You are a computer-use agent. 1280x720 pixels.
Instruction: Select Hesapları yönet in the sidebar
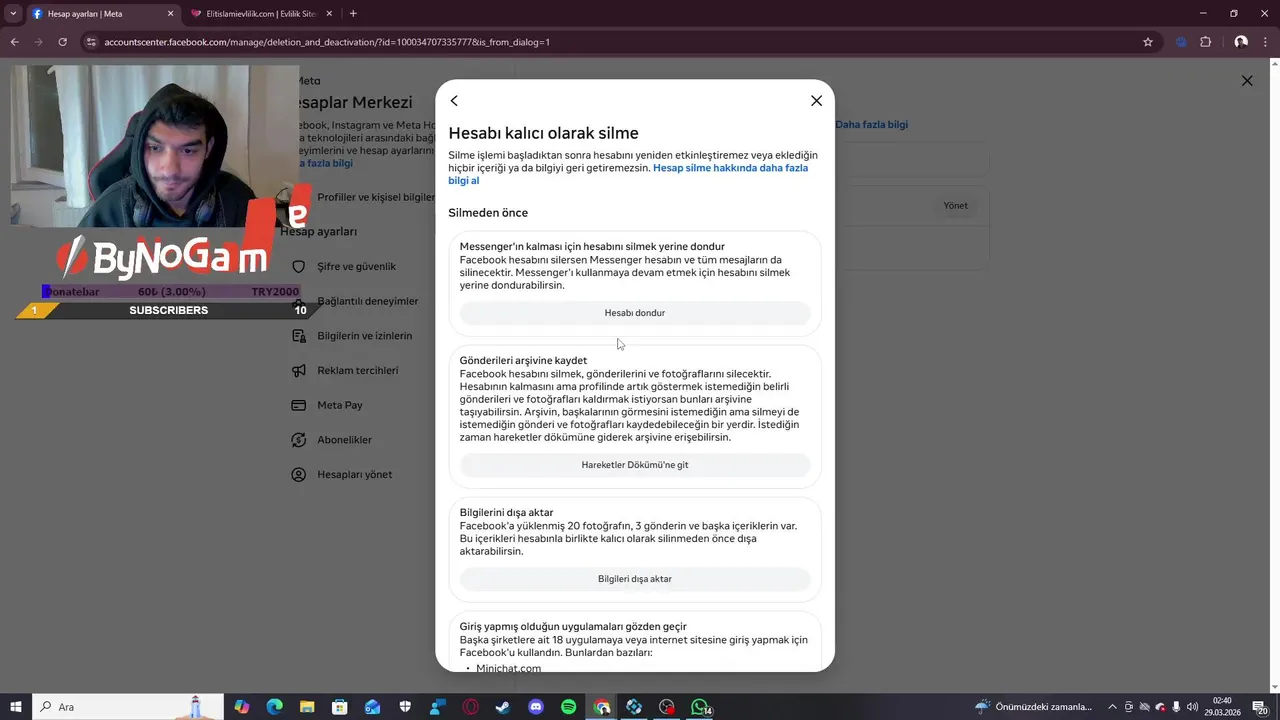point(355,475)
